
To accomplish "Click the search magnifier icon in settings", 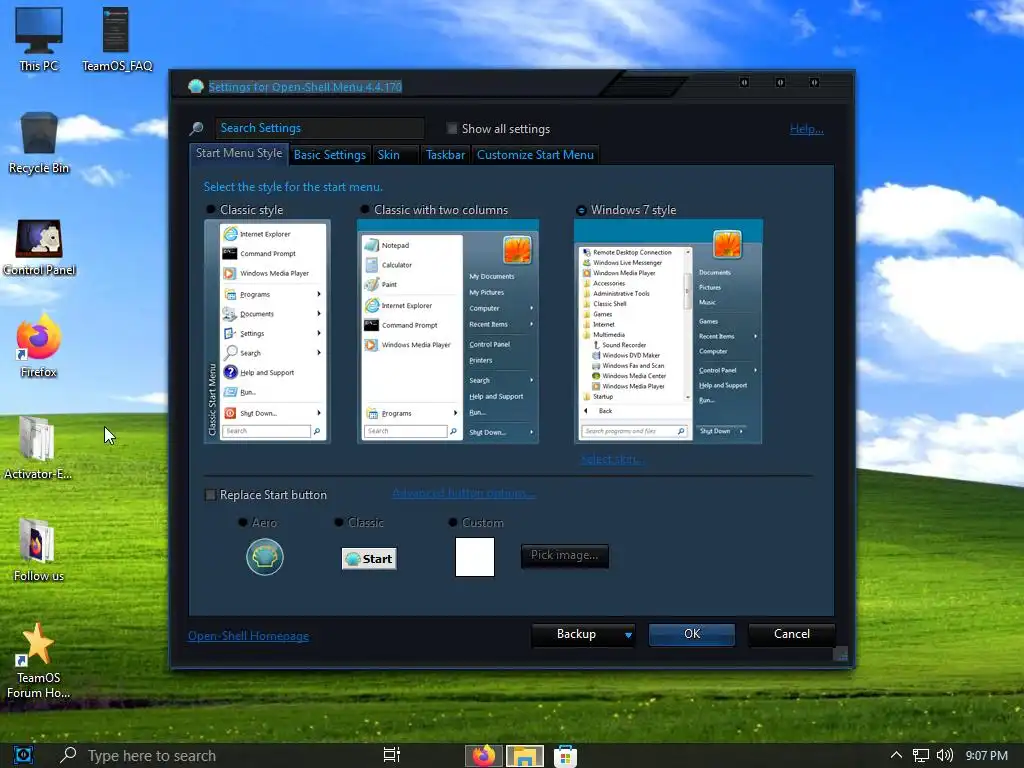I will click(x=197, y=129).
